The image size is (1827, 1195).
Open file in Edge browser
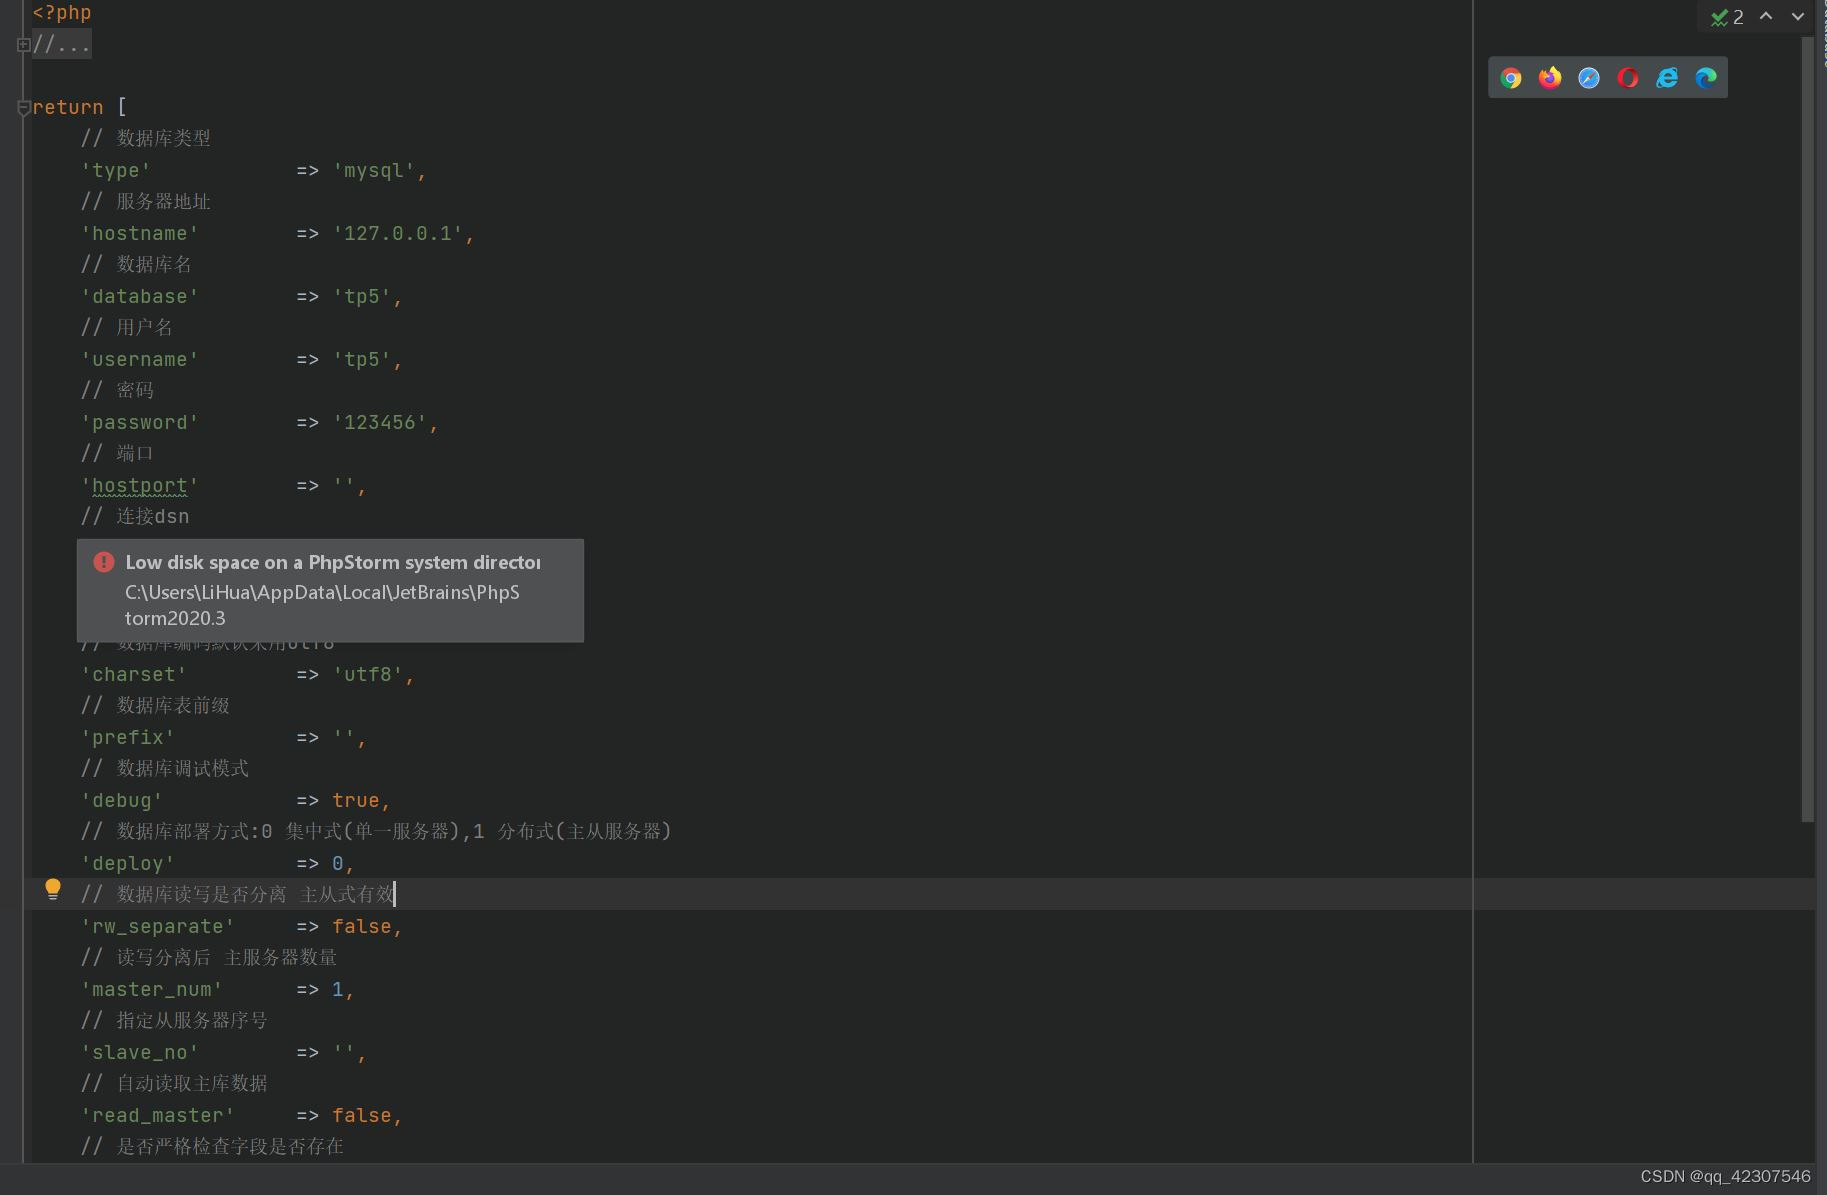pos(1705,78)
